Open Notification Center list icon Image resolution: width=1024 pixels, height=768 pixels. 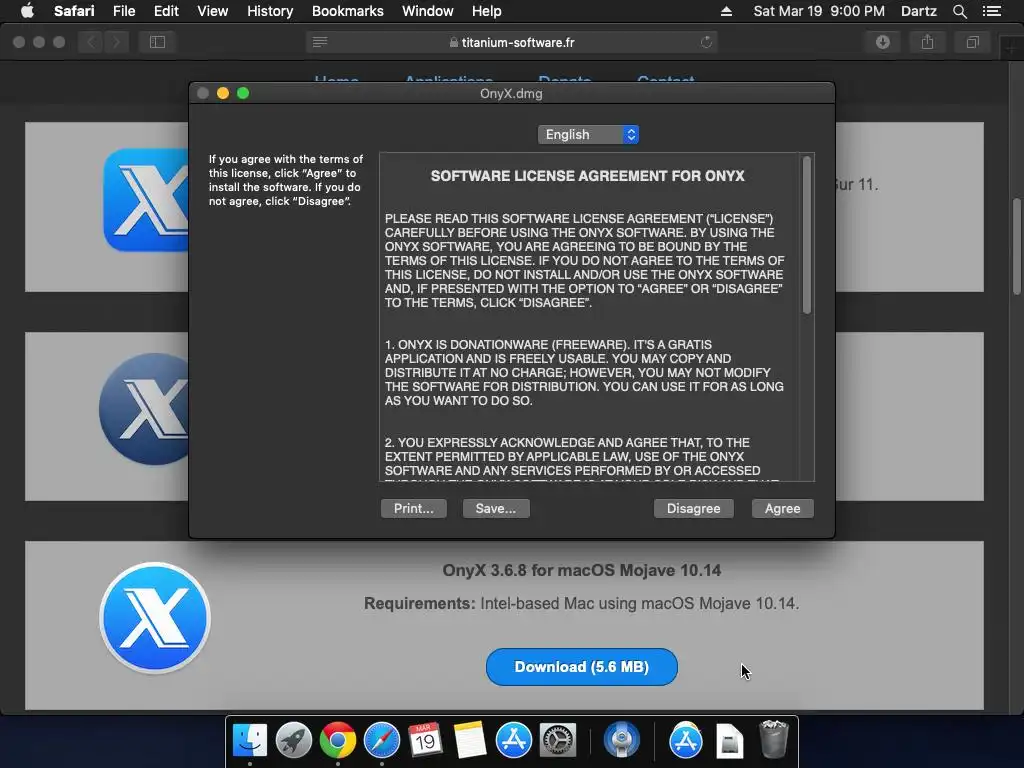click(991, 11)
